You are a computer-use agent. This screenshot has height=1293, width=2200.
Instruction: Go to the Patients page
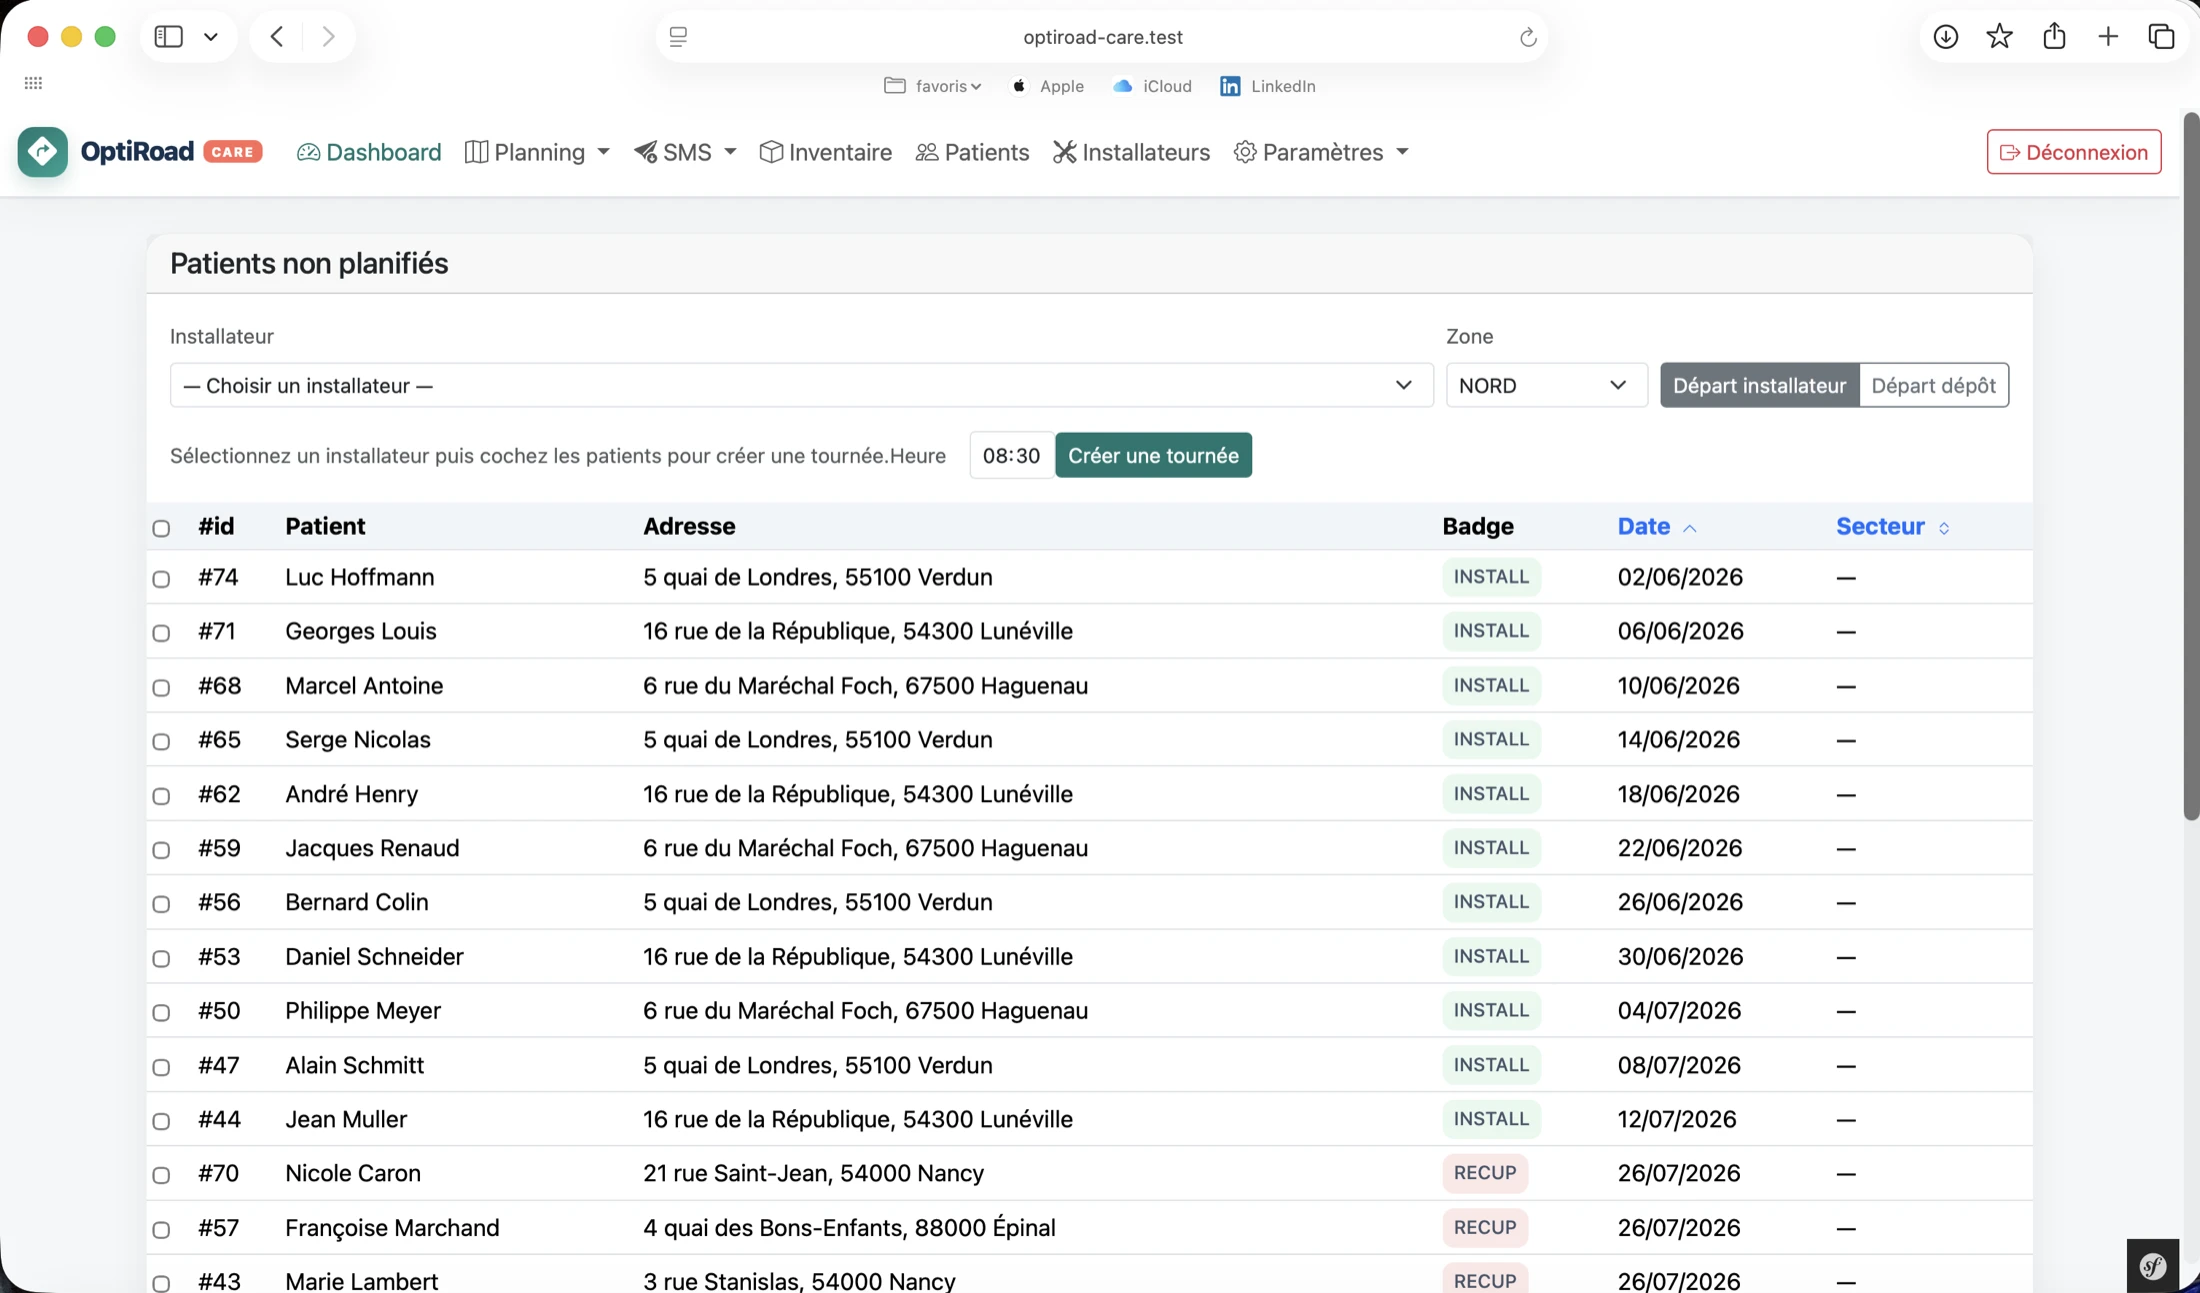972,152
